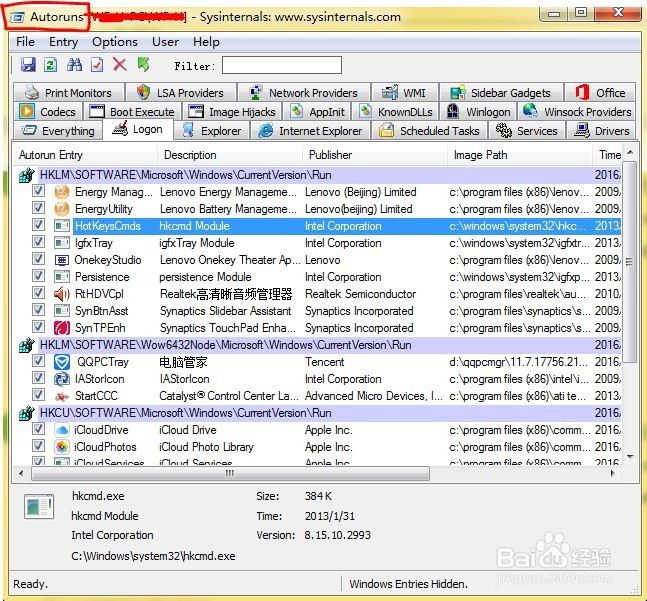Click the SynBtnAsst entry icon
Image resolution: width=647 pixels, height=601 pixels.
pyautogui.click(x=62, y=311)
